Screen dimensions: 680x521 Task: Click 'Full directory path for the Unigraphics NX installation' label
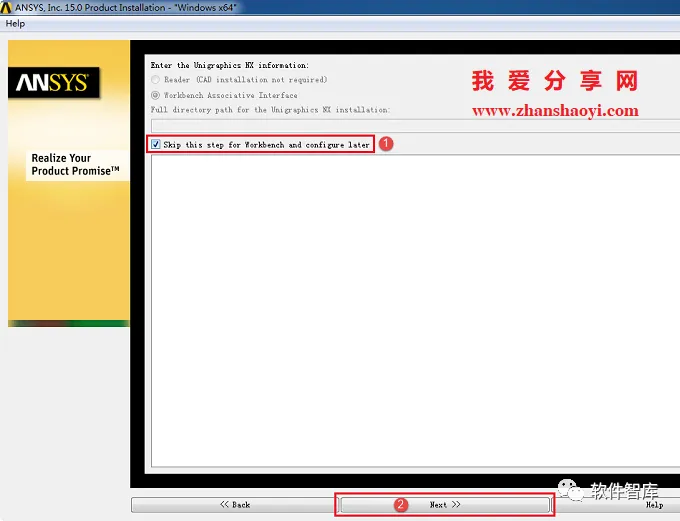tap(270, 110)
